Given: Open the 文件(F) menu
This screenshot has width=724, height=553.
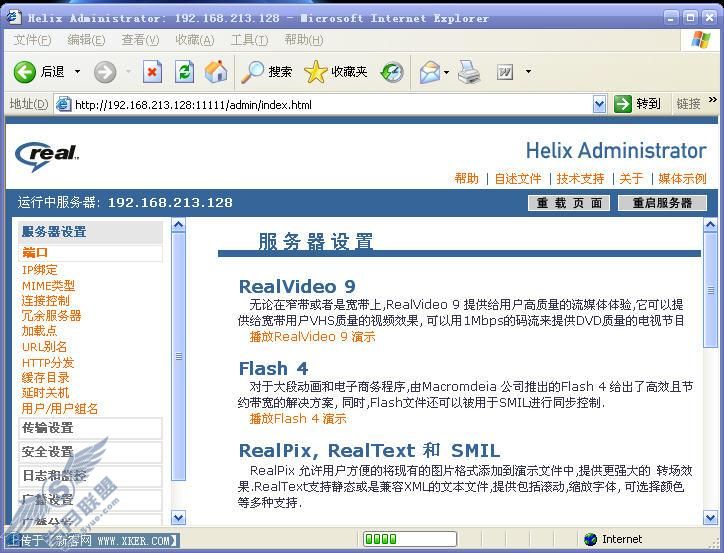Looking at the screenshot, I should (32, 40).
